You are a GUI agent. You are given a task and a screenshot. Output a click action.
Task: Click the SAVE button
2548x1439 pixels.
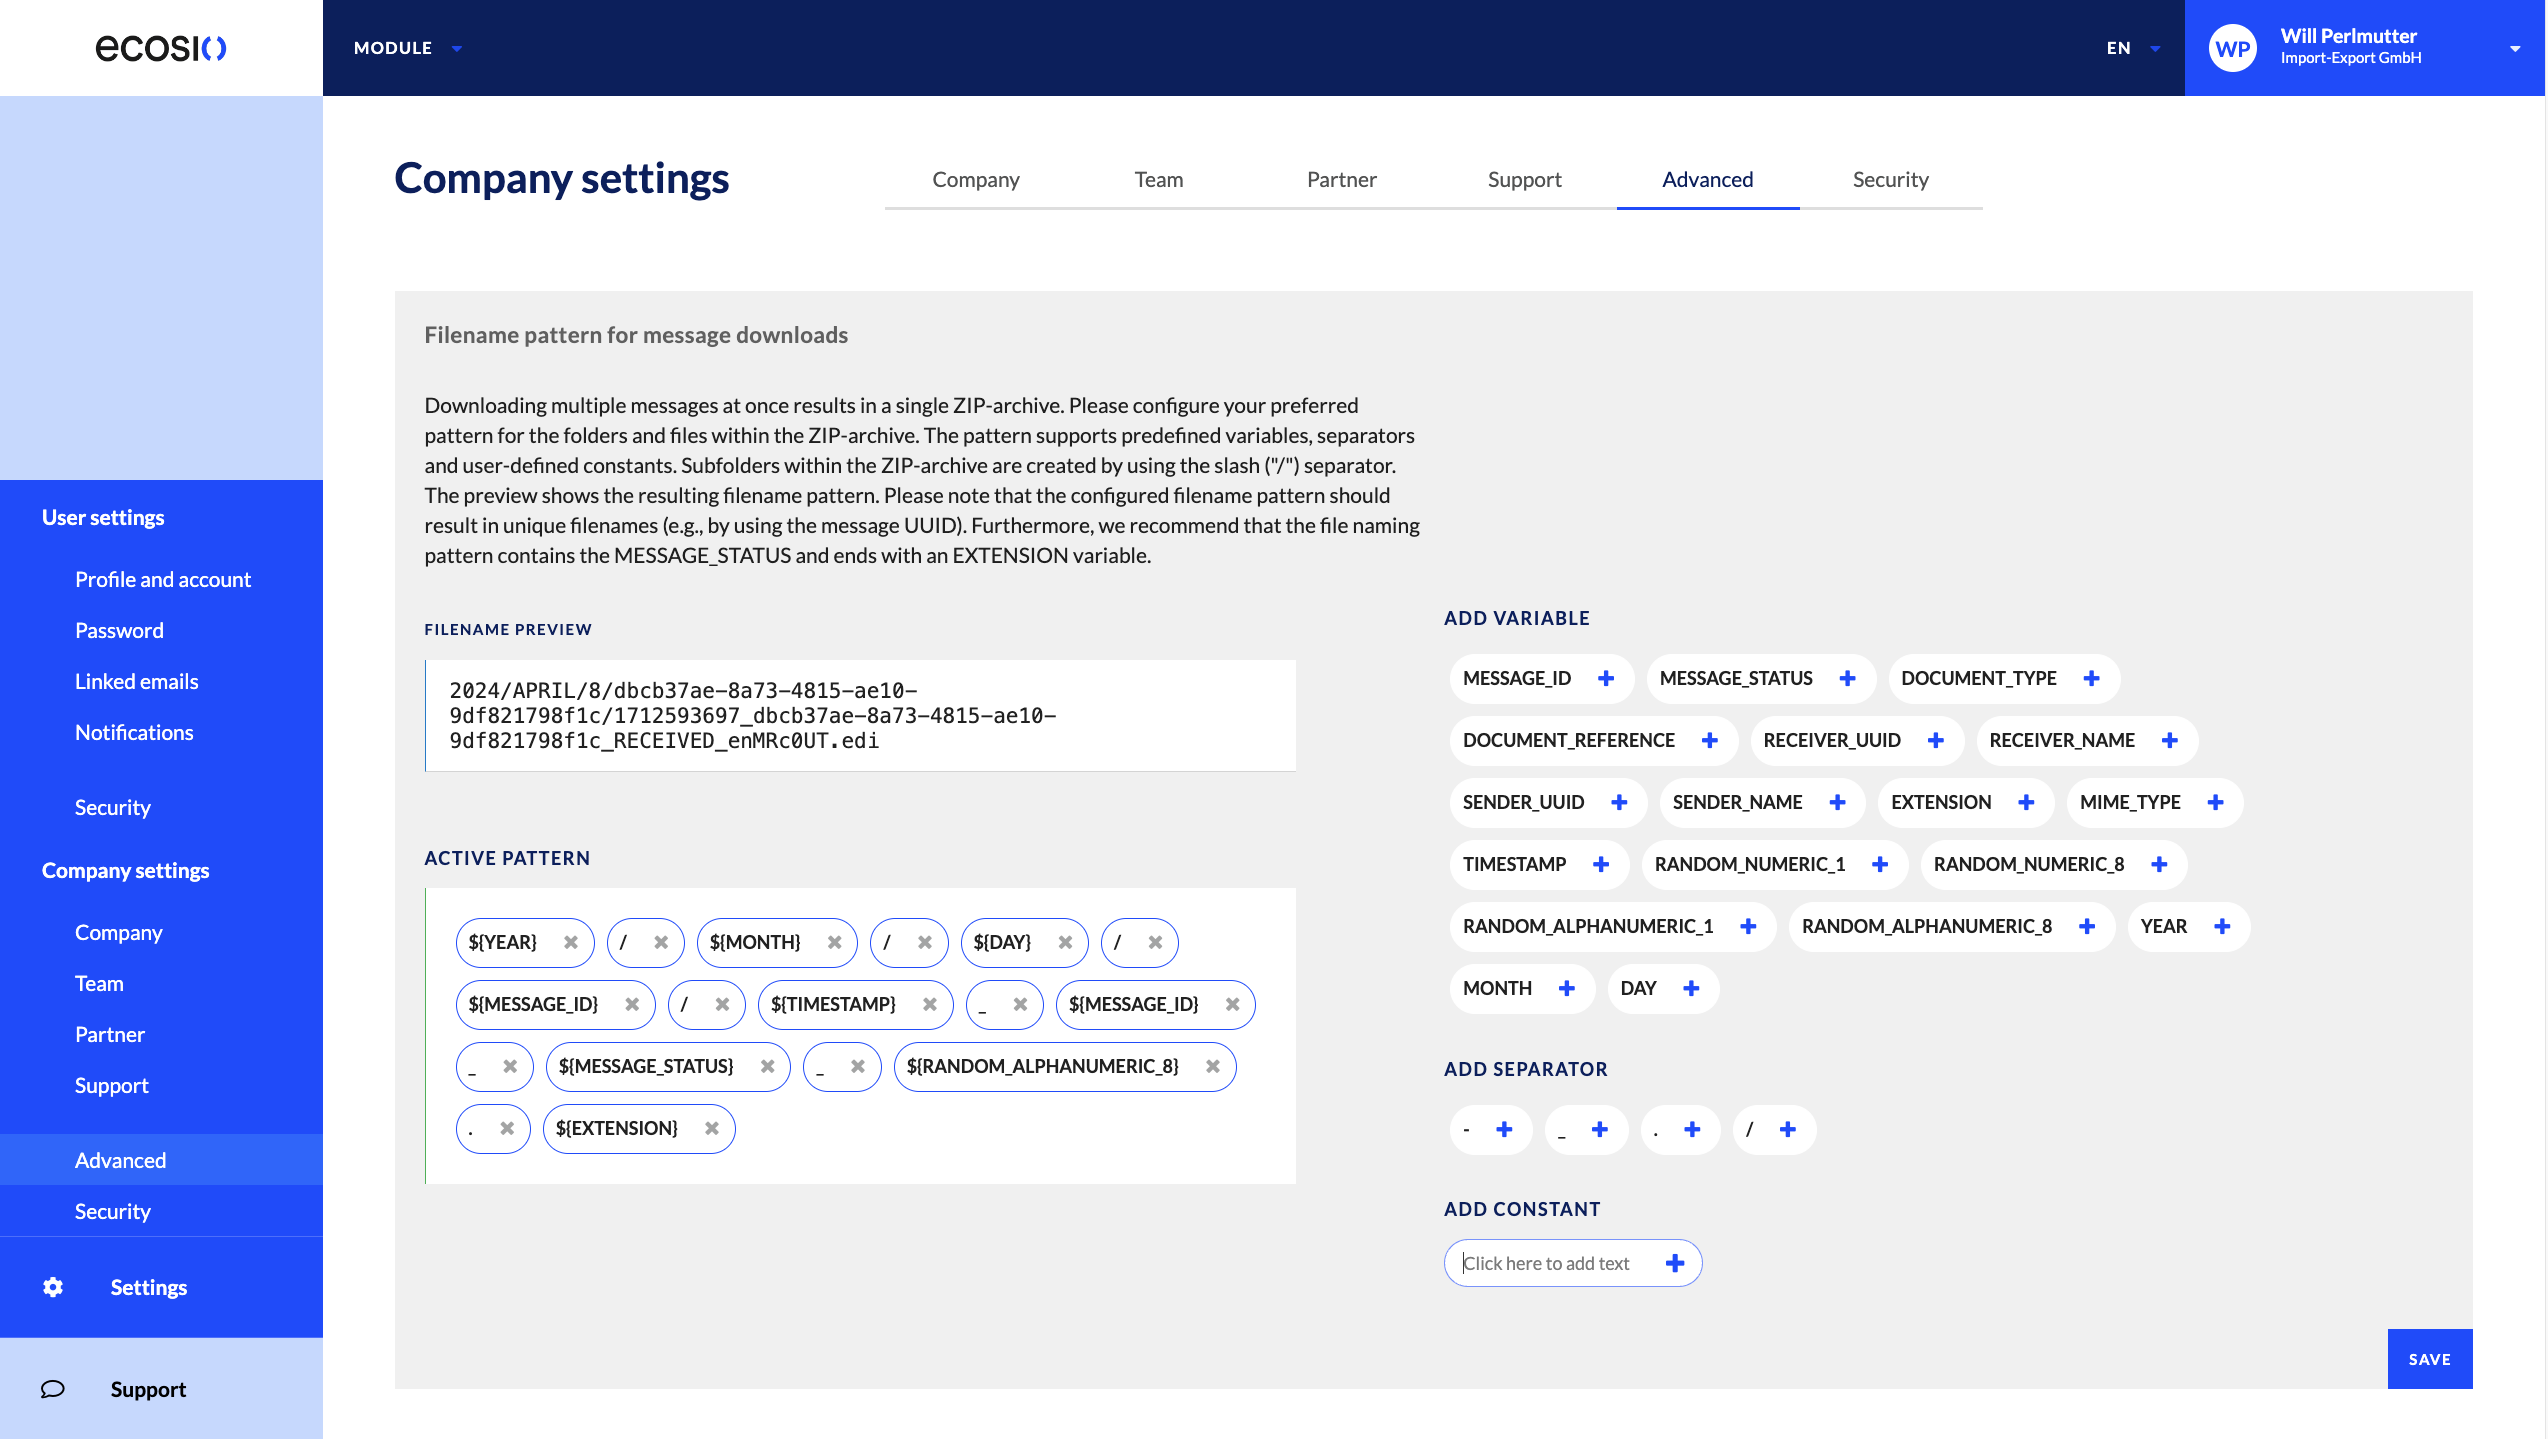pyautogui.click(x=2430, y=1359)
